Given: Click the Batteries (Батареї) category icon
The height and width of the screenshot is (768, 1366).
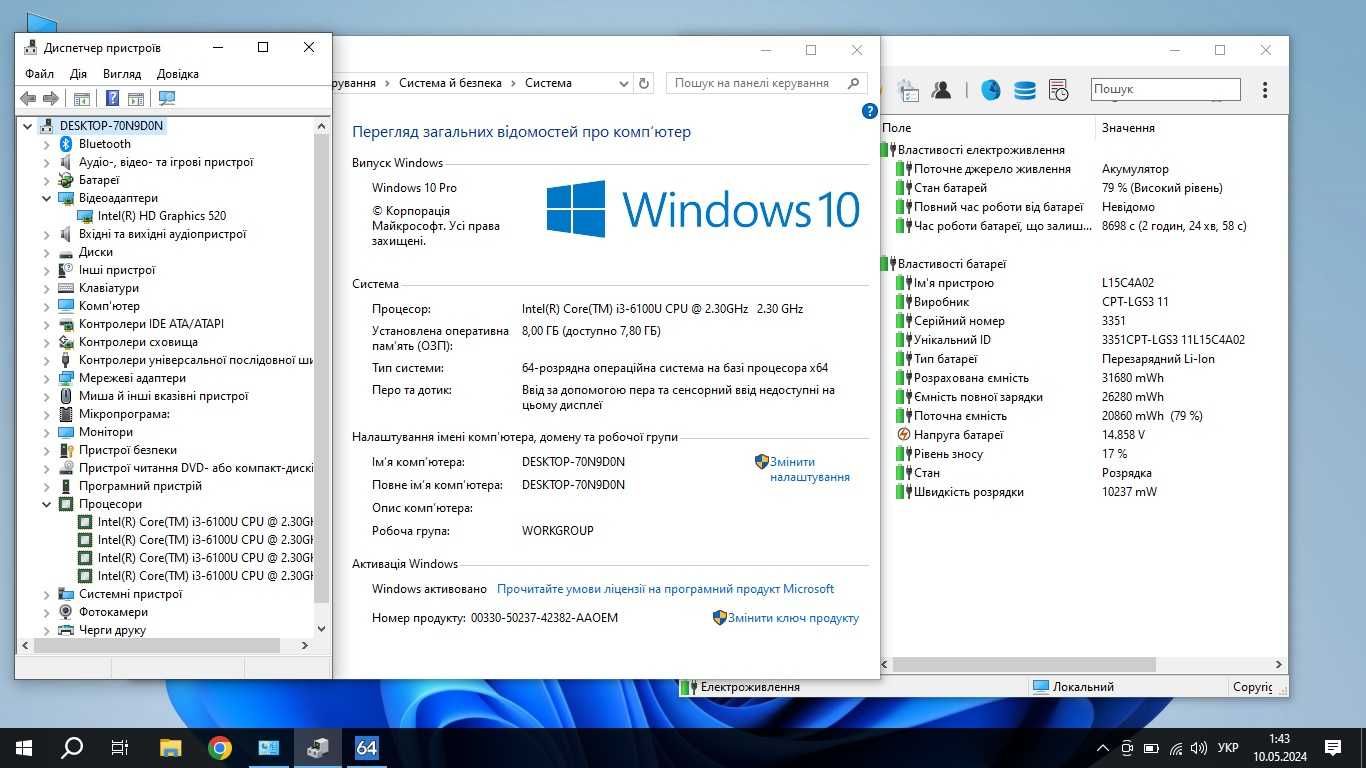Looking at the screenshot, I should coord(66,180).
